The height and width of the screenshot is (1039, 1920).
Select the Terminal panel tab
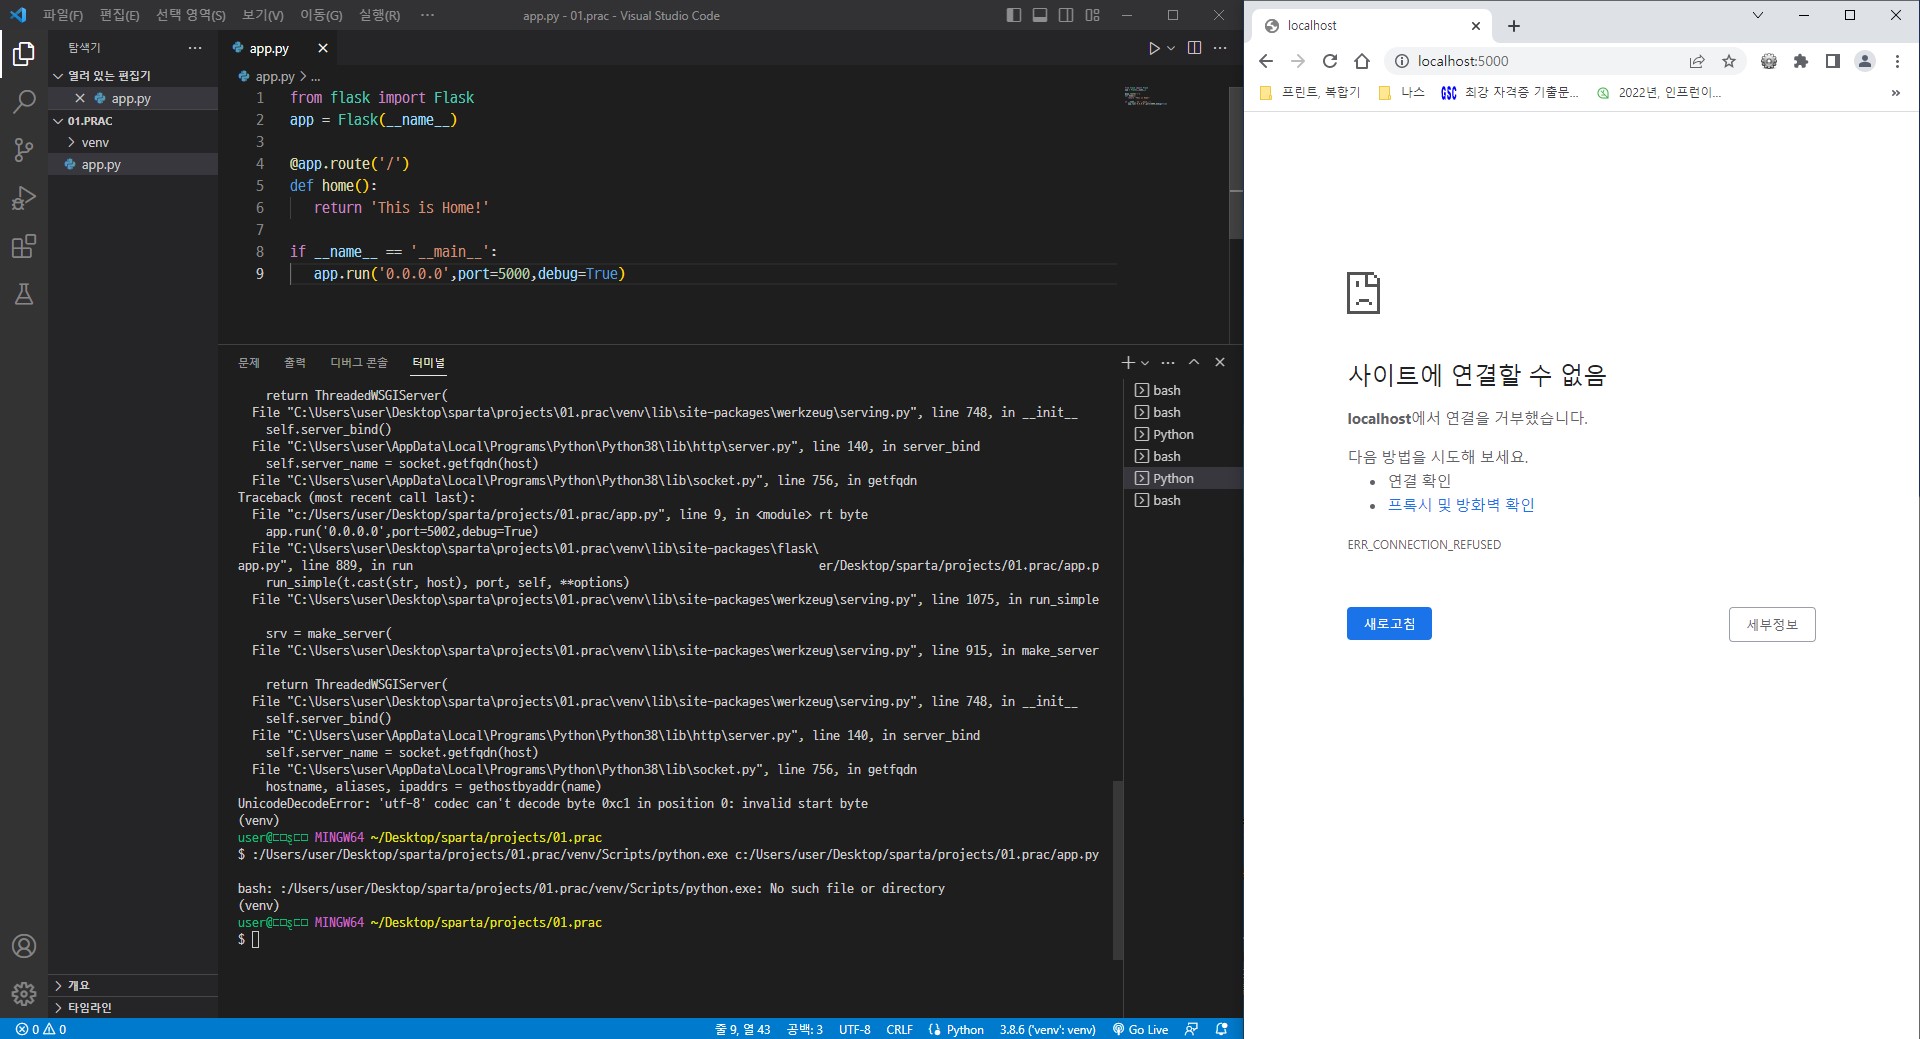click(428, 362)
